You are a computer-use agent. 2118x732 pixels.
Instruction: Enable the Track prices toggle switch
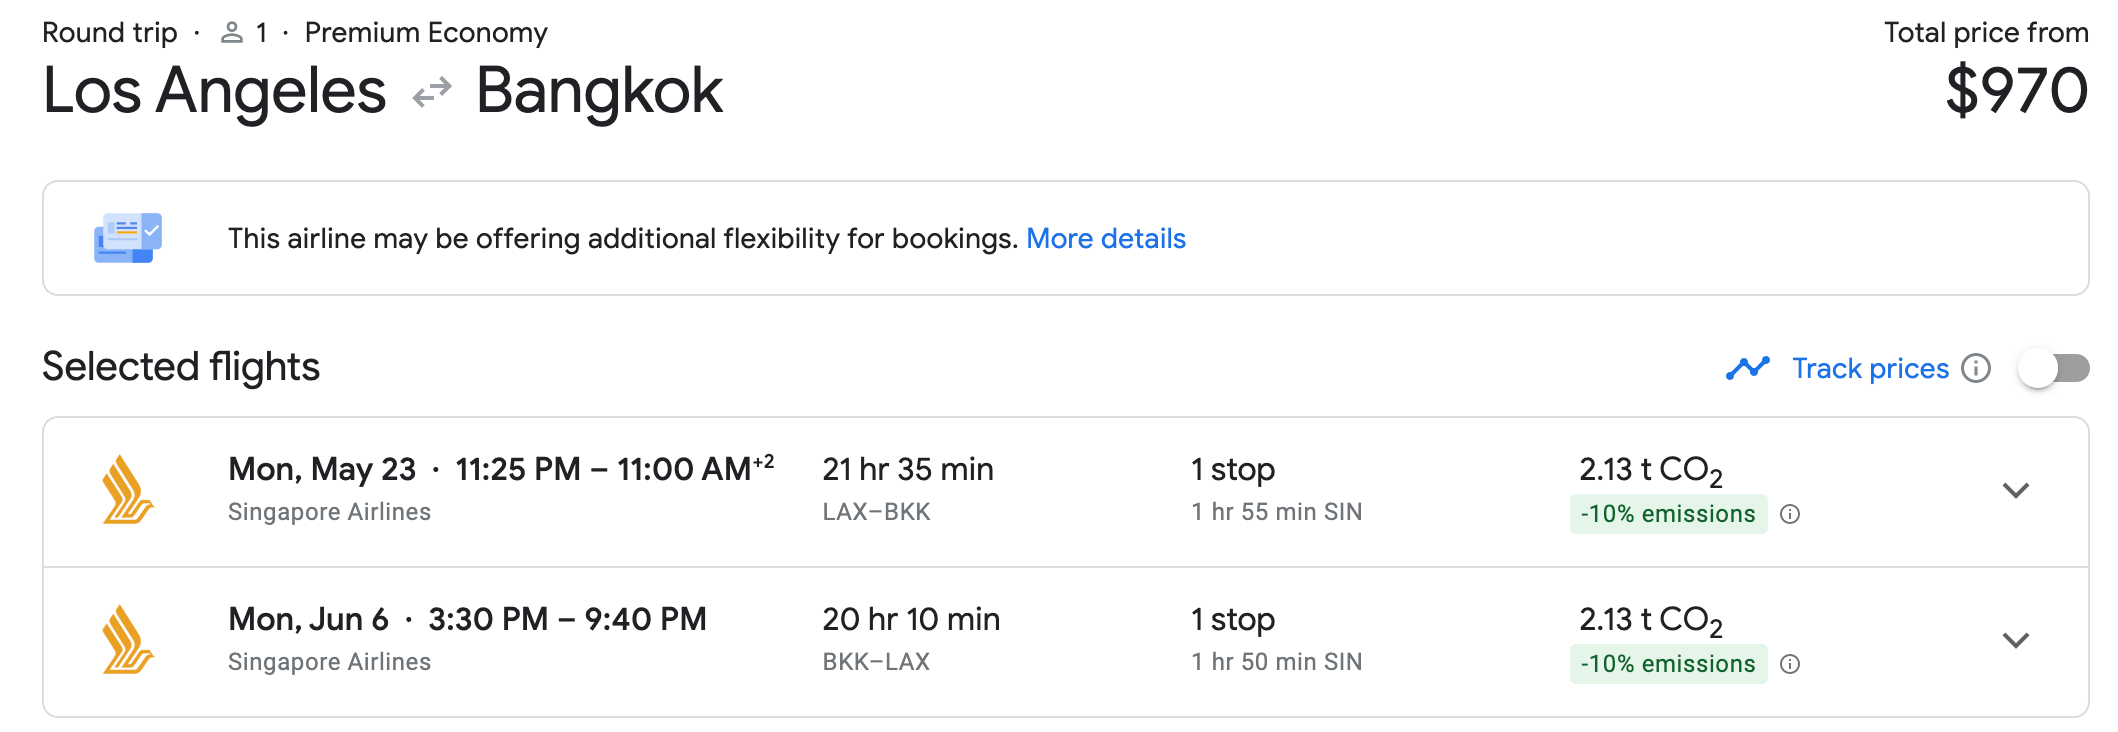click(2053, 368)
